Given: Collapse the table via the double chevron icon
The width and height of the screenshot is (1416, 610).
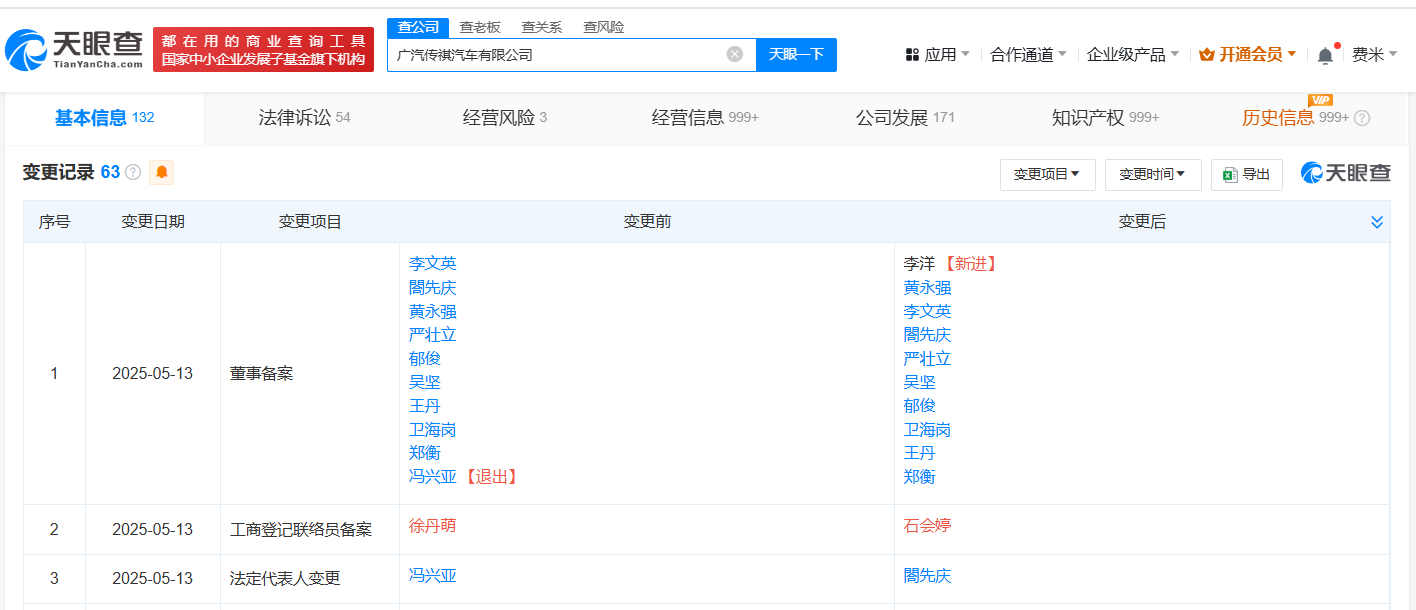Looking at the screenshot, I should pyautogui.click(x=1377, y=221).
